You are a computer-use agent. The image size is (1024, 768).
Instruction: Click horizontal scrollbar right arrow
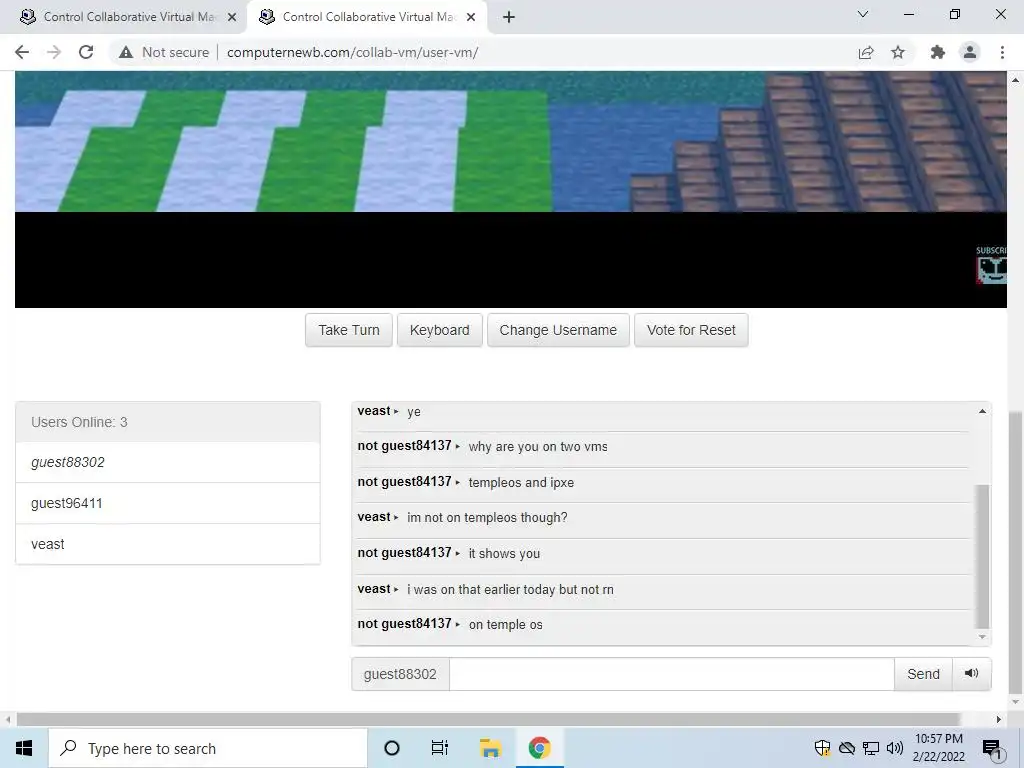tap(999, 720)
